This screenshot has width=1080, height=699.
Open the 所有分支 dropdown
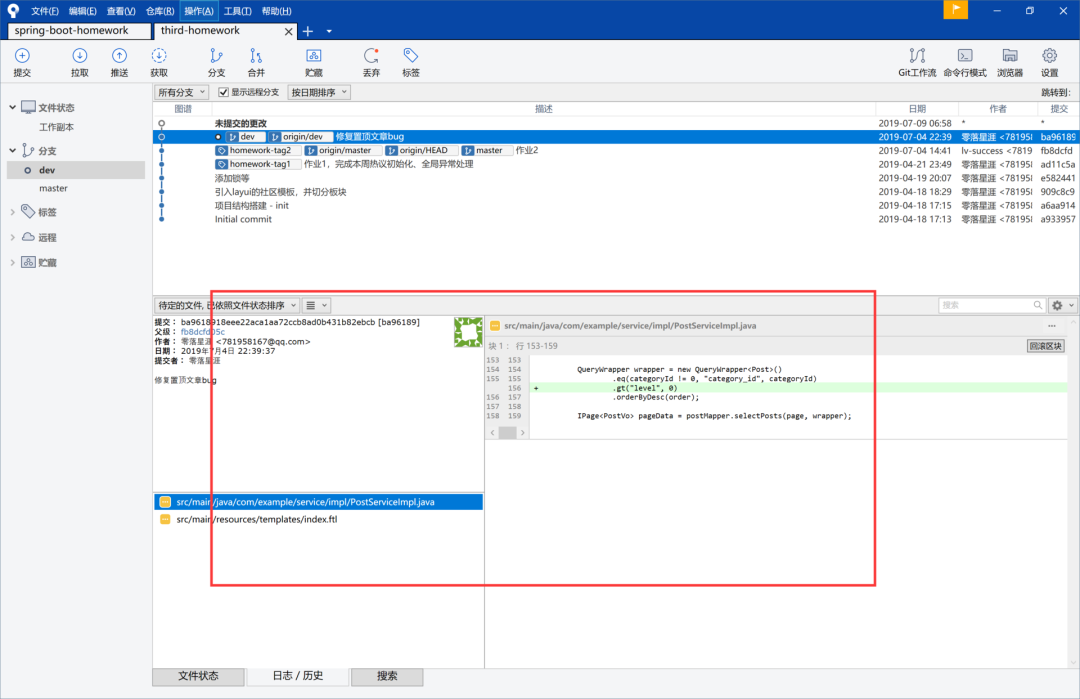point(182,92)
